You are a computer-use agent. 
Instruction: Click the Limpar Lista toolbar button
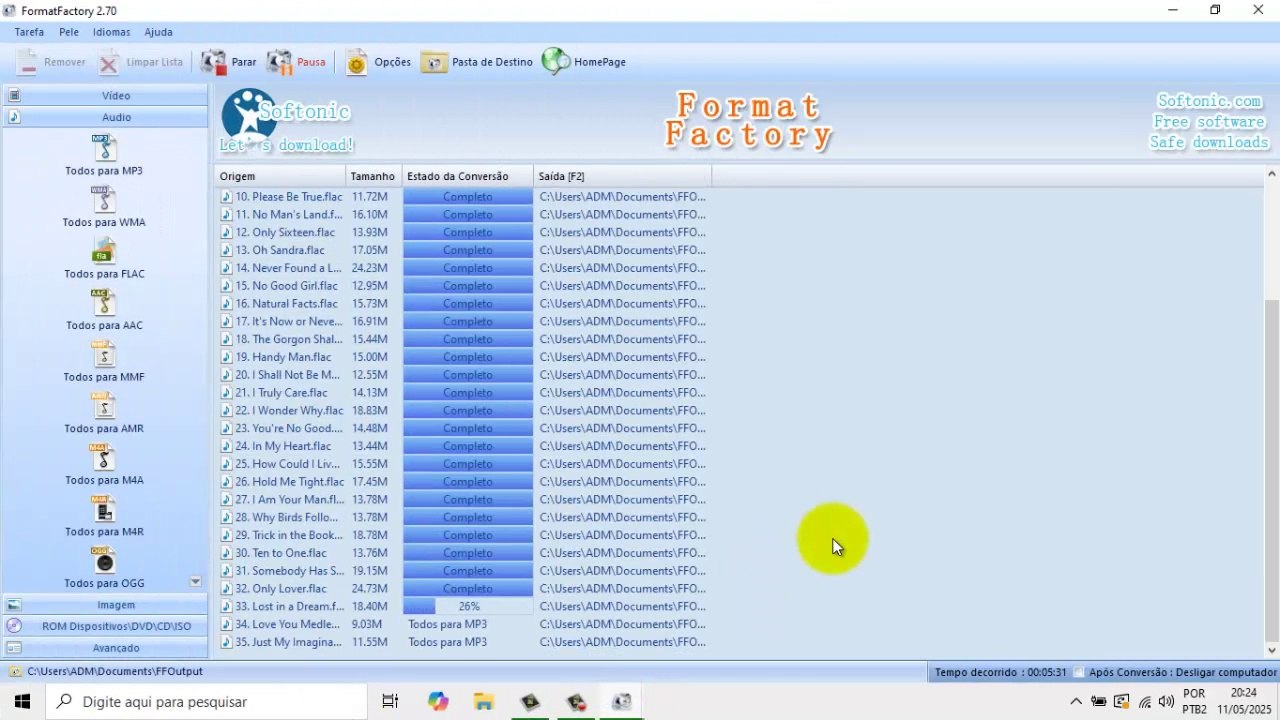(x=141, y=62)
